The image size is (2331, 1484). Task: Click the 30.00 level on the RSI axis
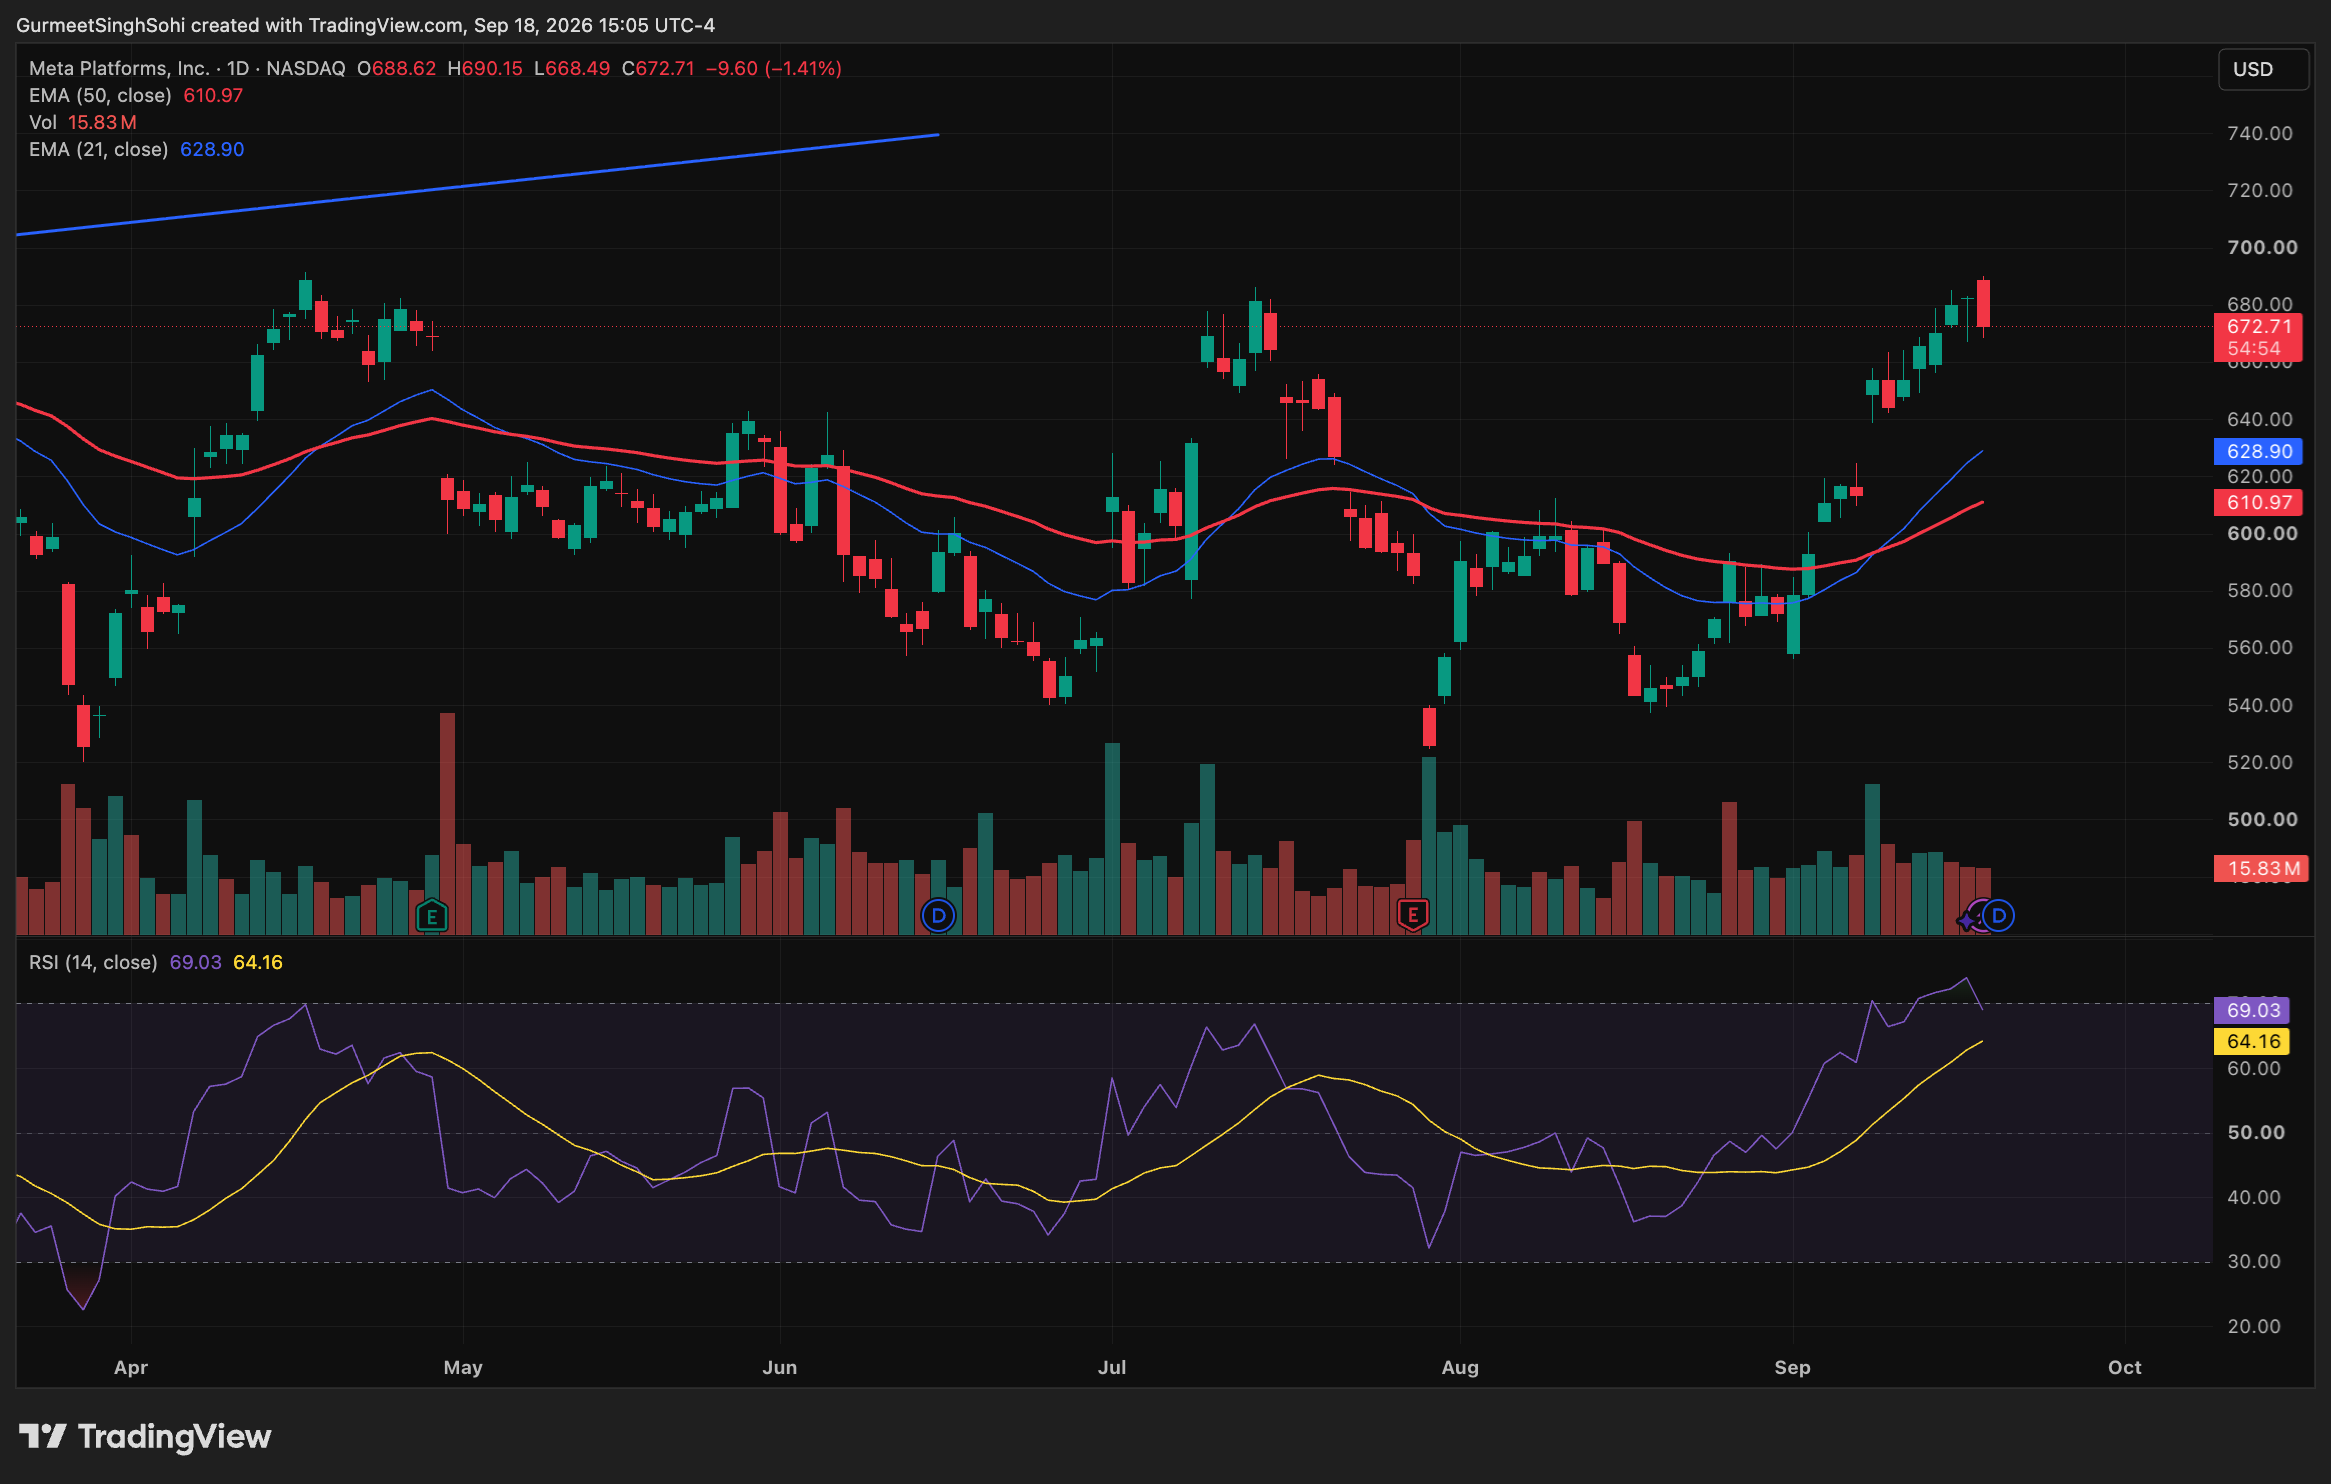tap(2254, 1261)
